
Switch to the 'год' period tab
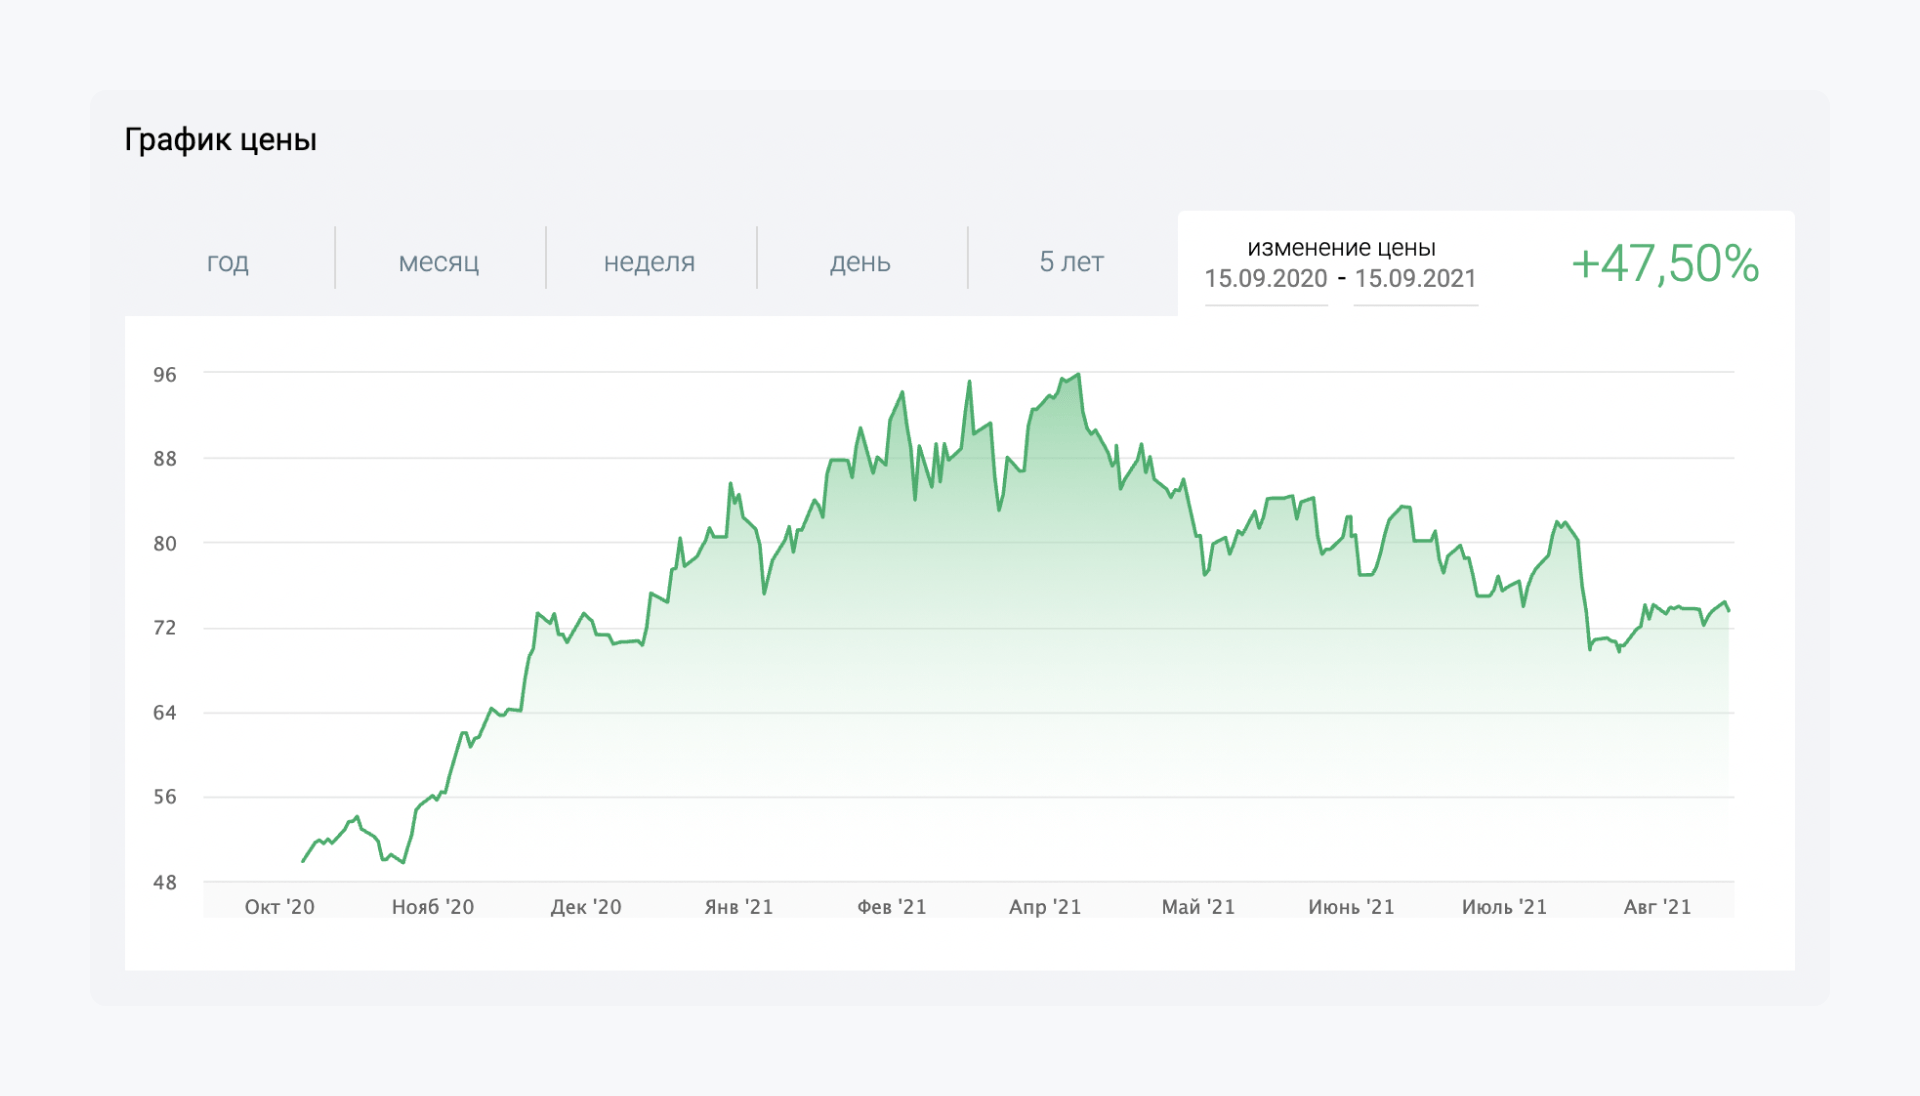(x=228, y=262)
